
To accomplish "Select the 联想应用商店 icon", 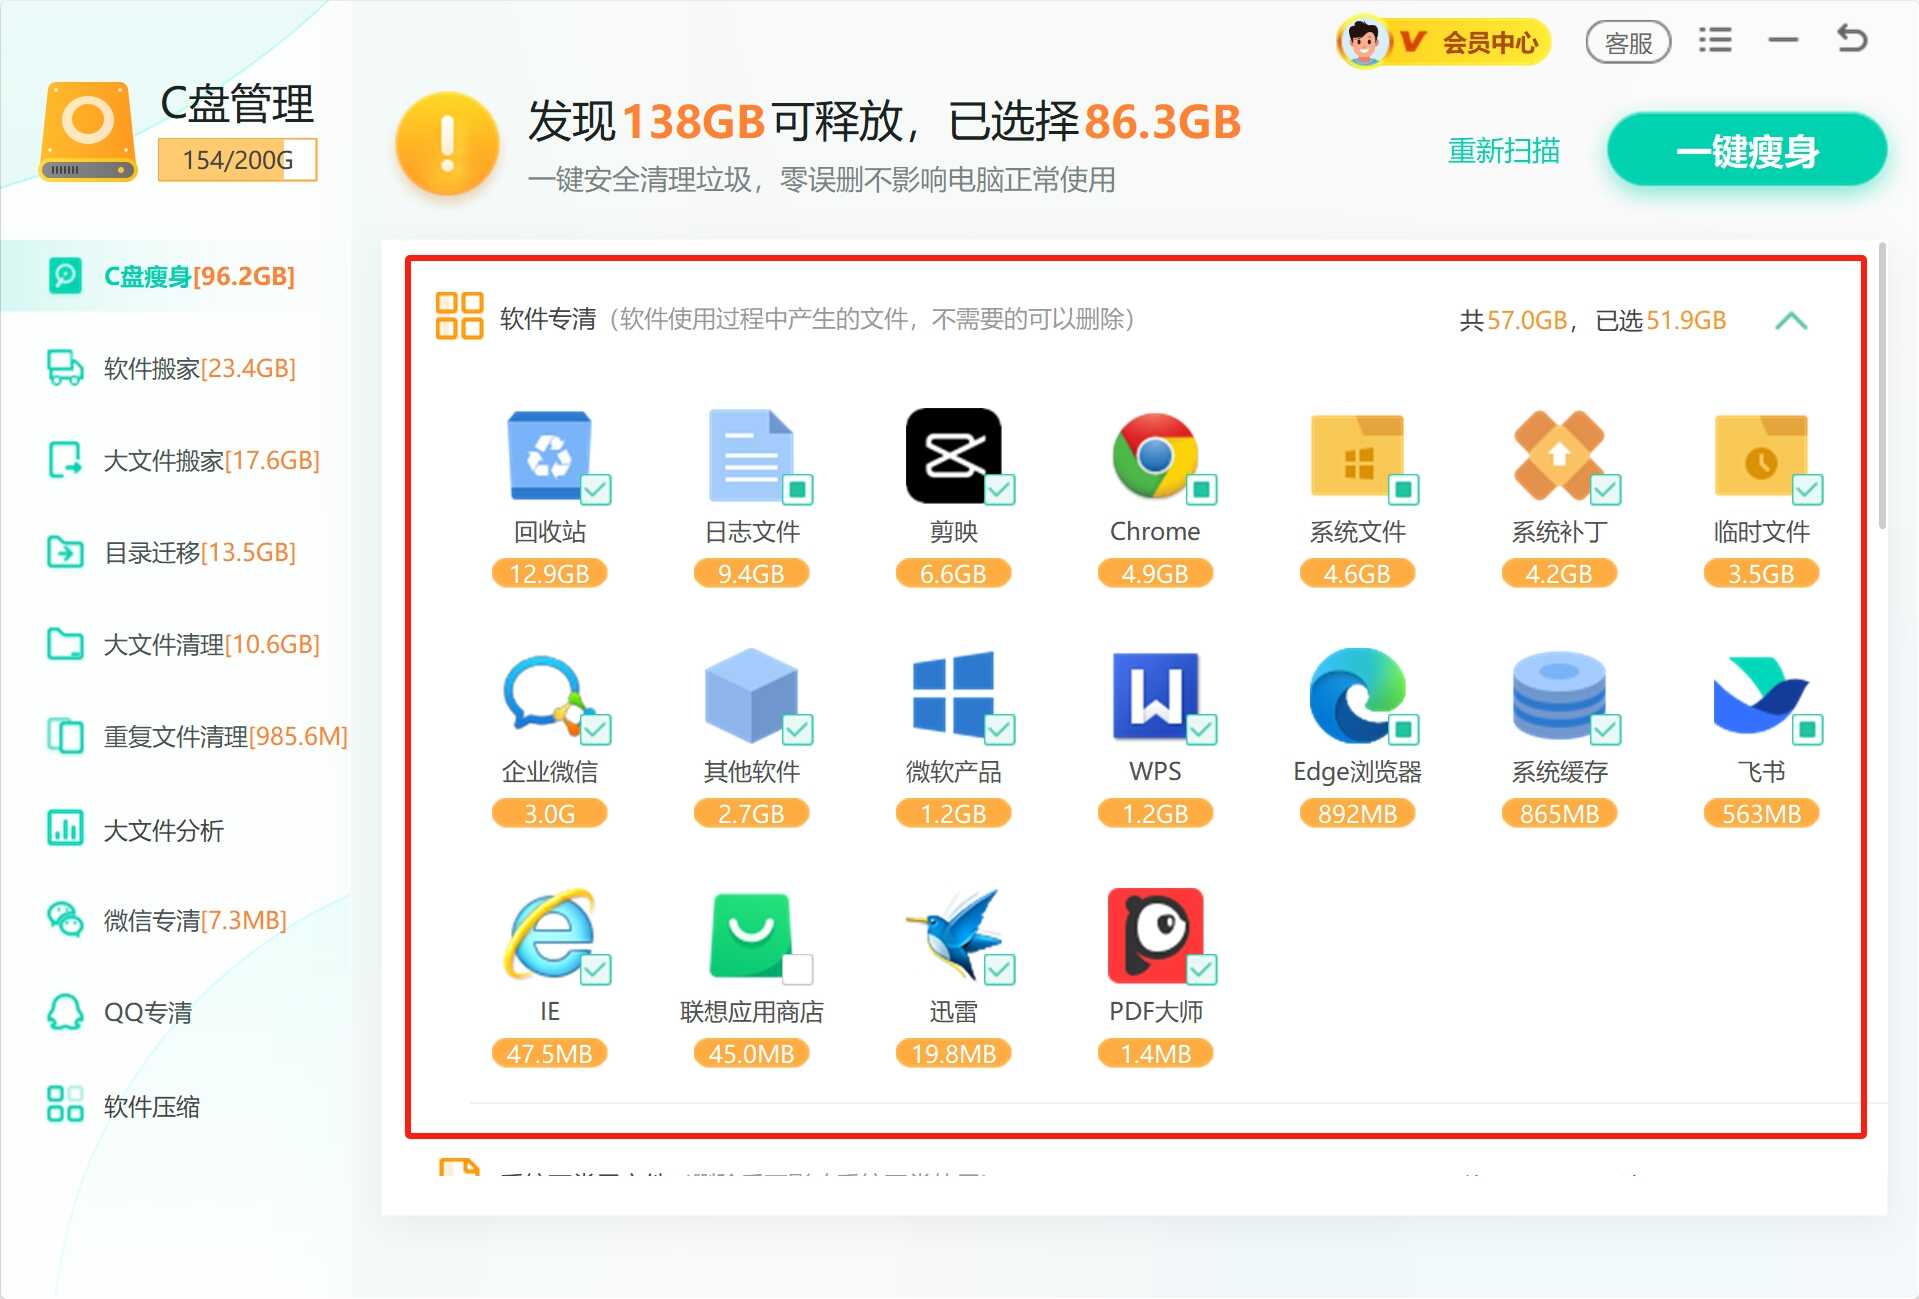I will 751,935.
